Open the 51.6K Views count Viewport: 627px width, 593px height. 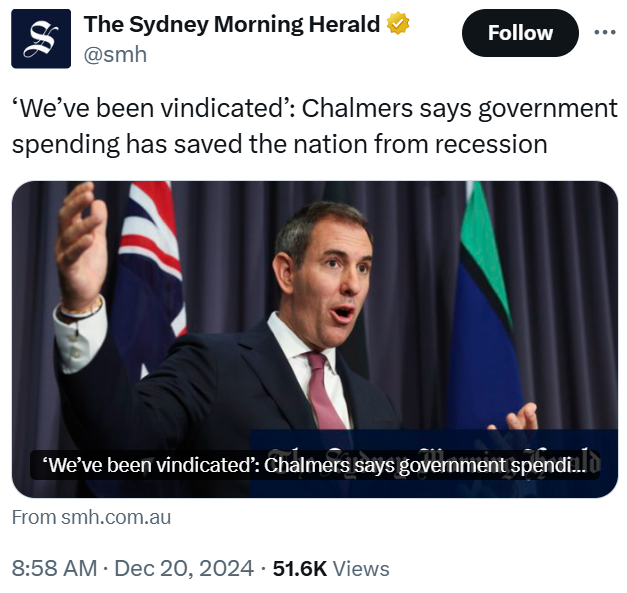[330, 568]
